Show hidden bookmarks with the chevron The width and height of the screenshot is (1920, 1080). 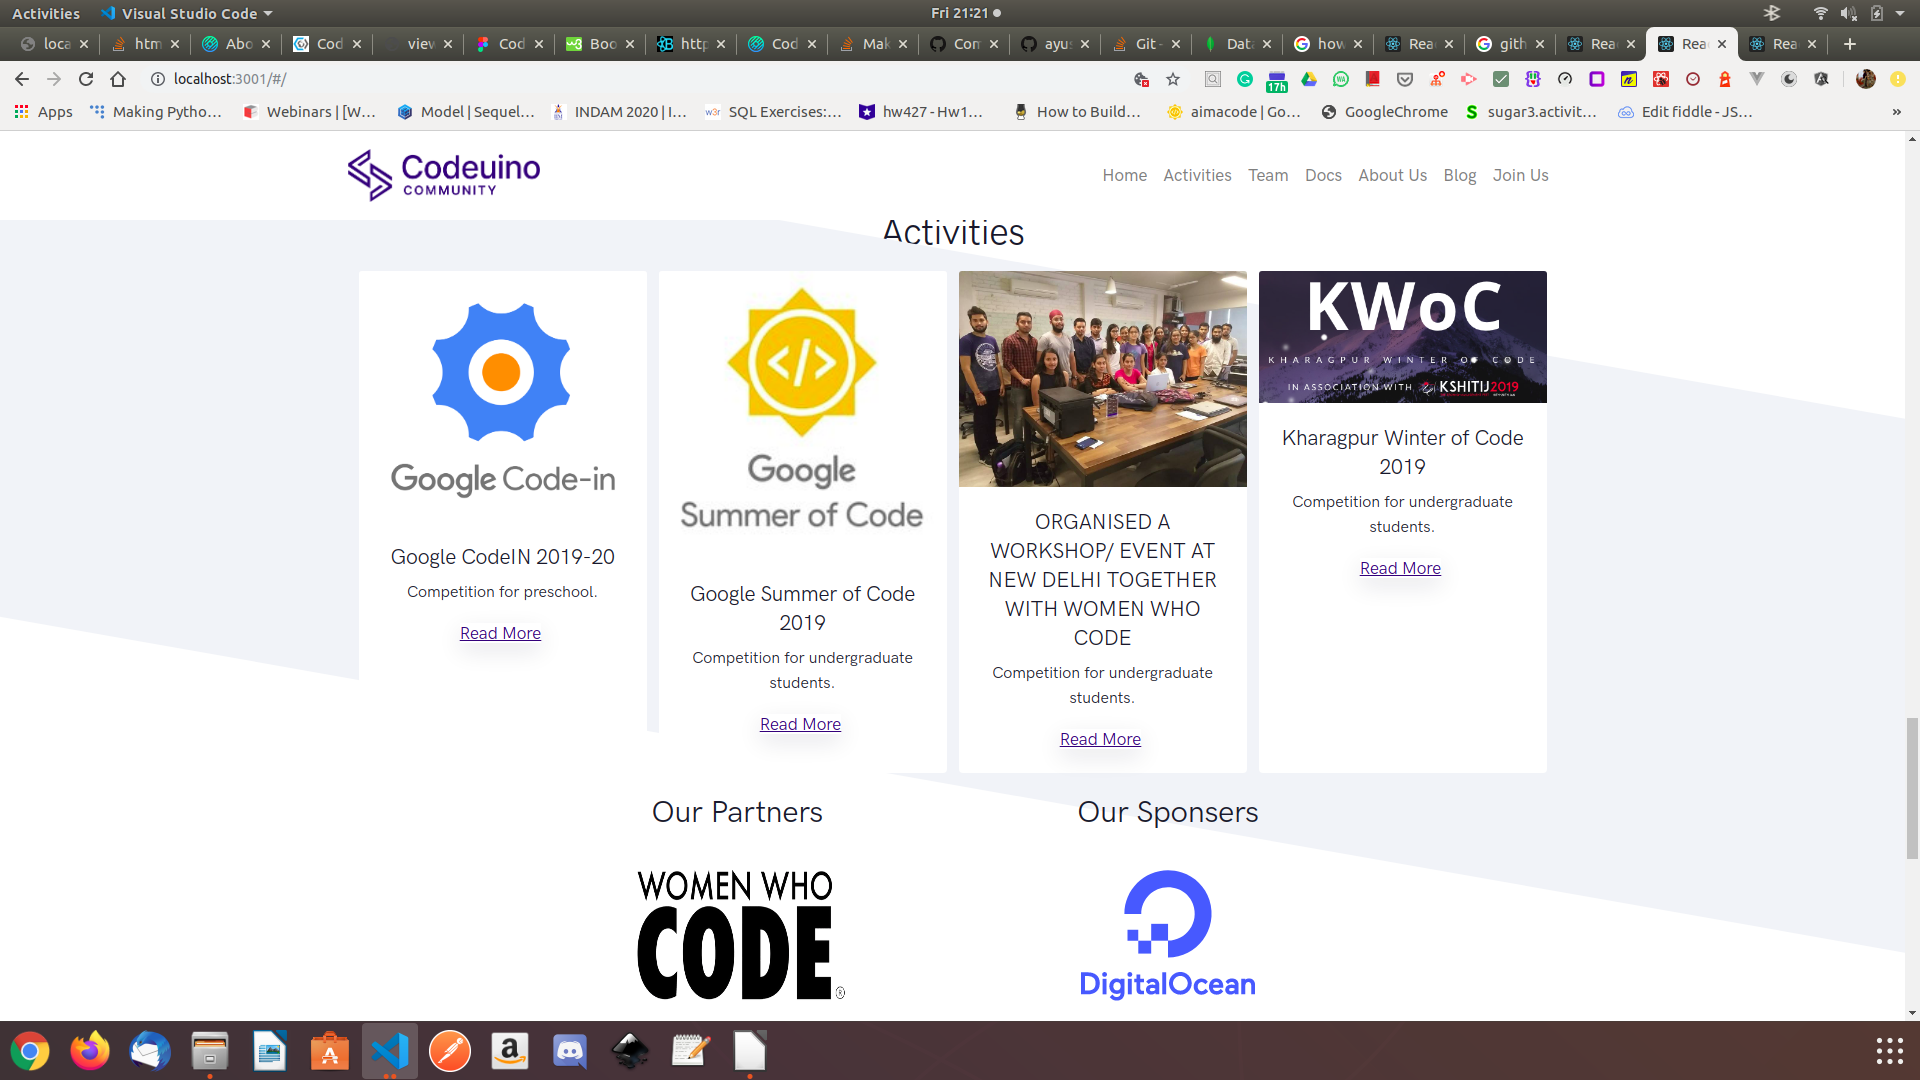click(1896, 112)
